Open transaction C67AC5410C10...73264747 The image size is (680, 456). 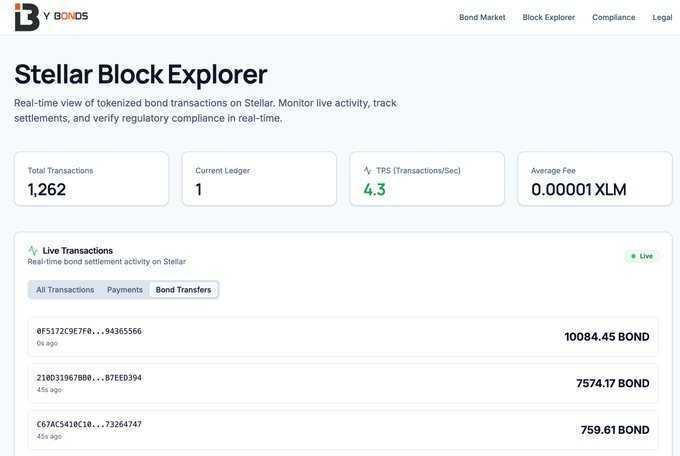[343, 430]
